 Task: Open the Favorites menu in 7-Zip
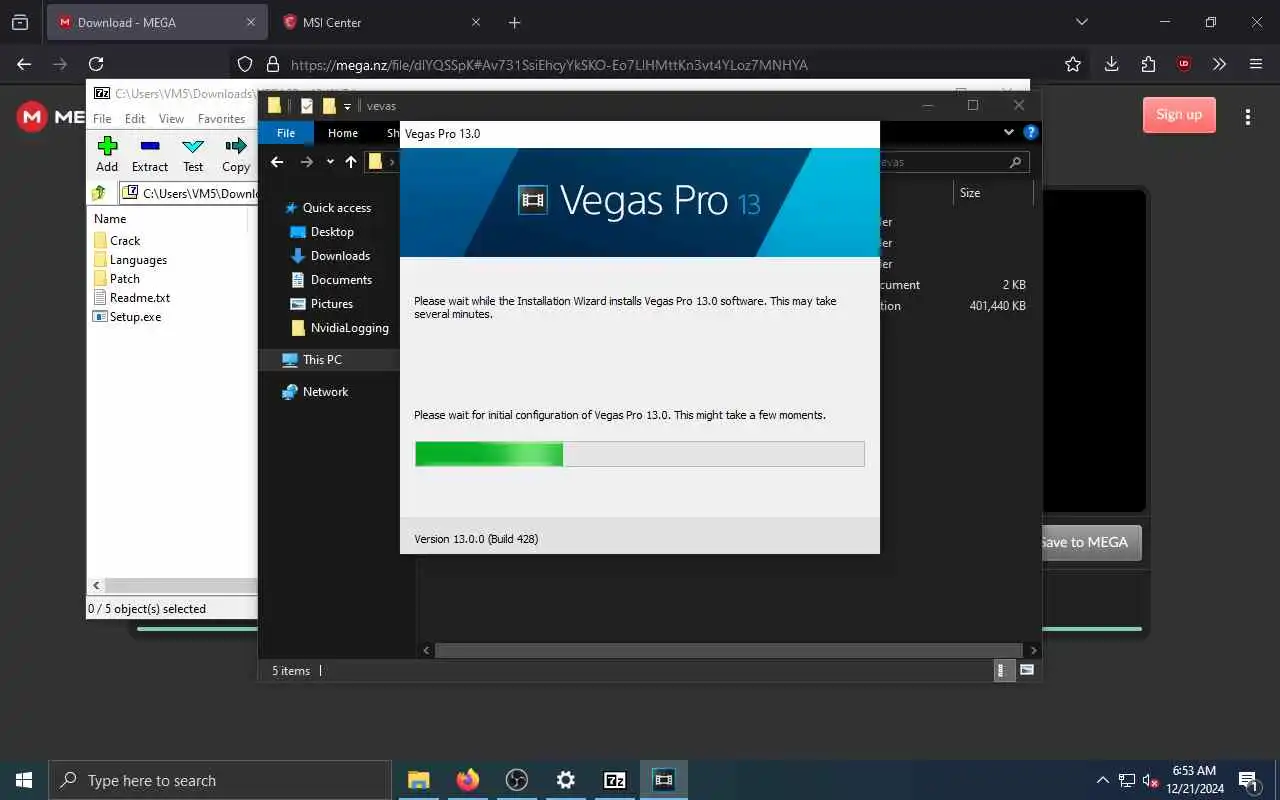coord(221,118)
